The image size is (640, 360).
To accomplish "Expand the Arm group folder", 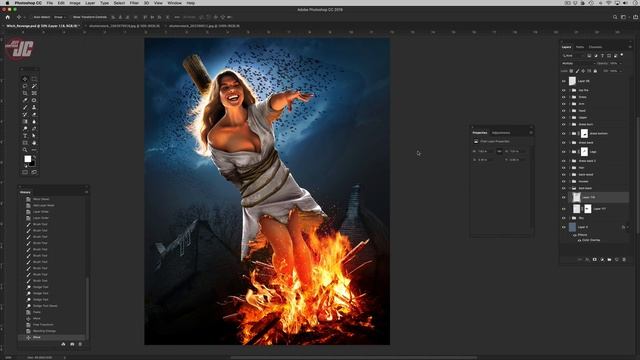I will [569, 104].
